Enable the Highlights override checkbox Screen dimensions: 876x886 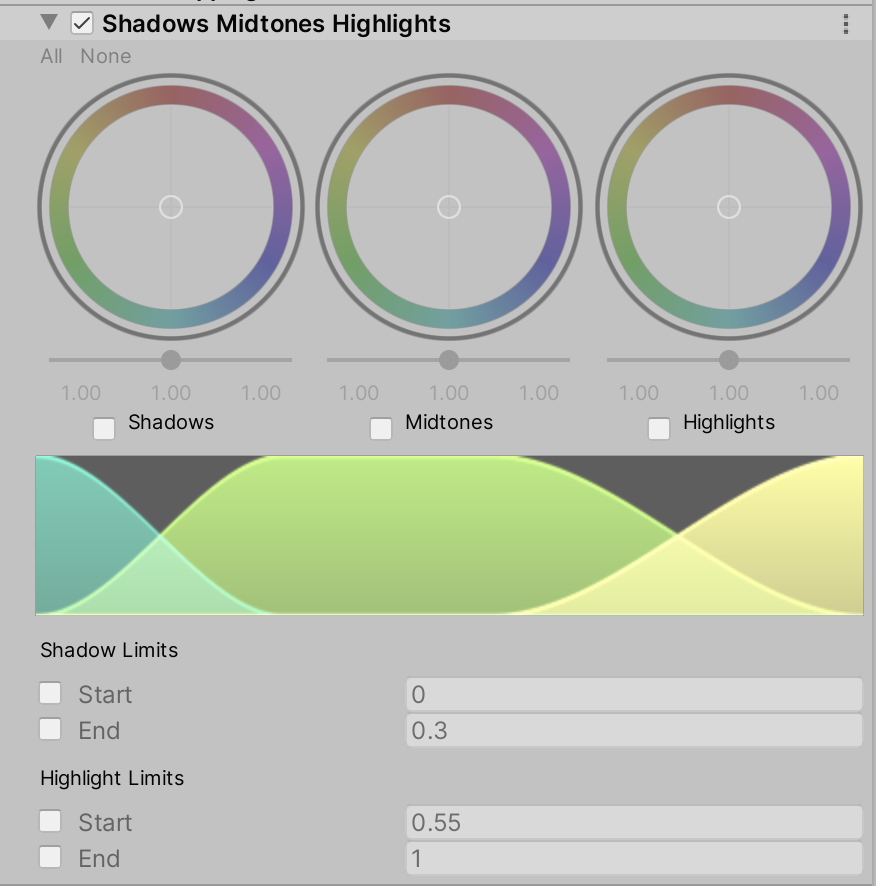point(659,429)
